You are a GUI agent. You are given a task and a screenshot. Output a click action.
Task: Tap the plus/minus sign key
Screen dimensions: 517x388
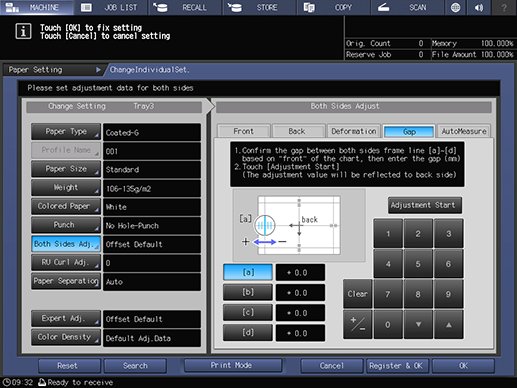click(357, 324)
